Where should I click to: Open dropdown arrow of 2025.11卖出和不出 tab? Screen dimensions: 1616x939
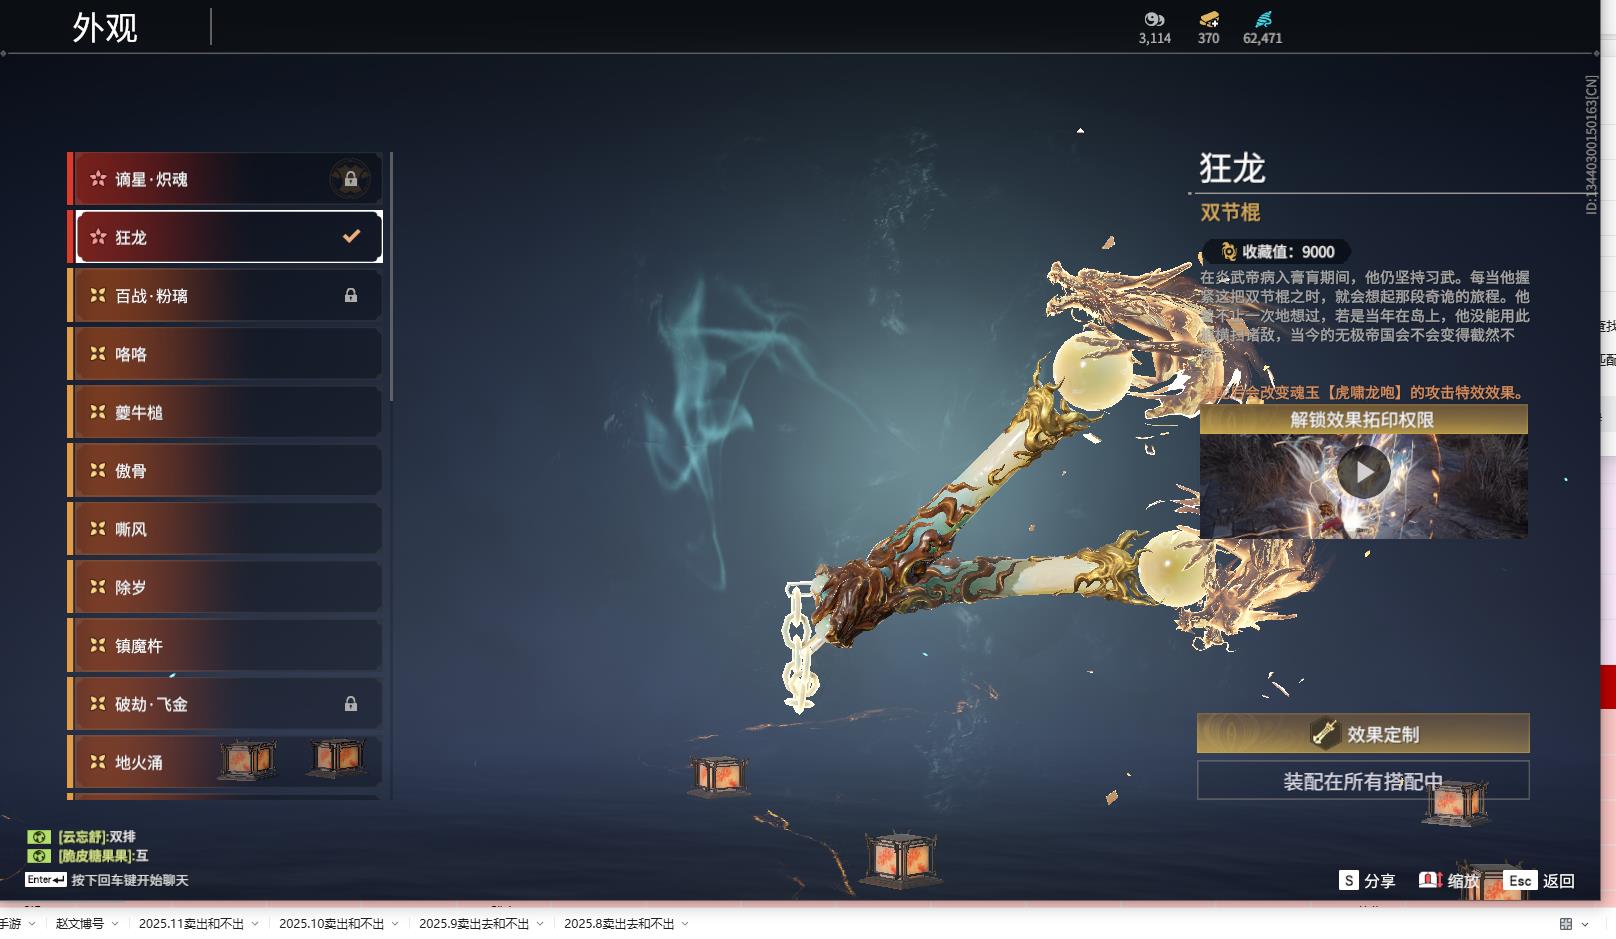pyautogui.click(x=255, y=924)
